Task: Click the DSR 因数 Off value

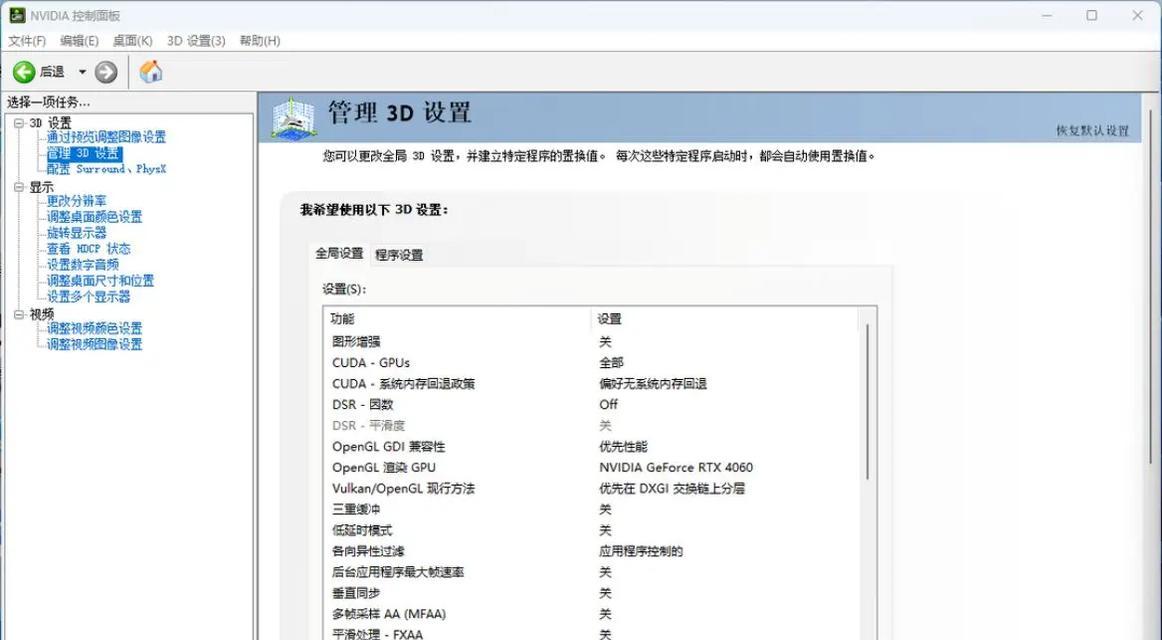Action: [608, 404]
